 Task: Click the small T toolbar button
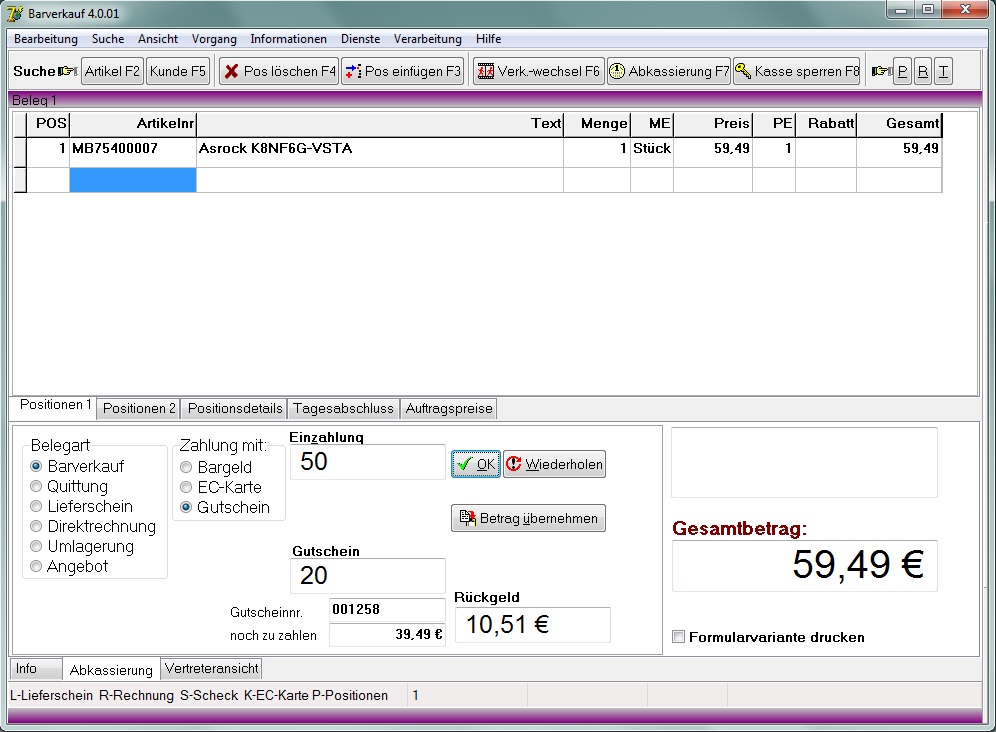click(943, 72)
